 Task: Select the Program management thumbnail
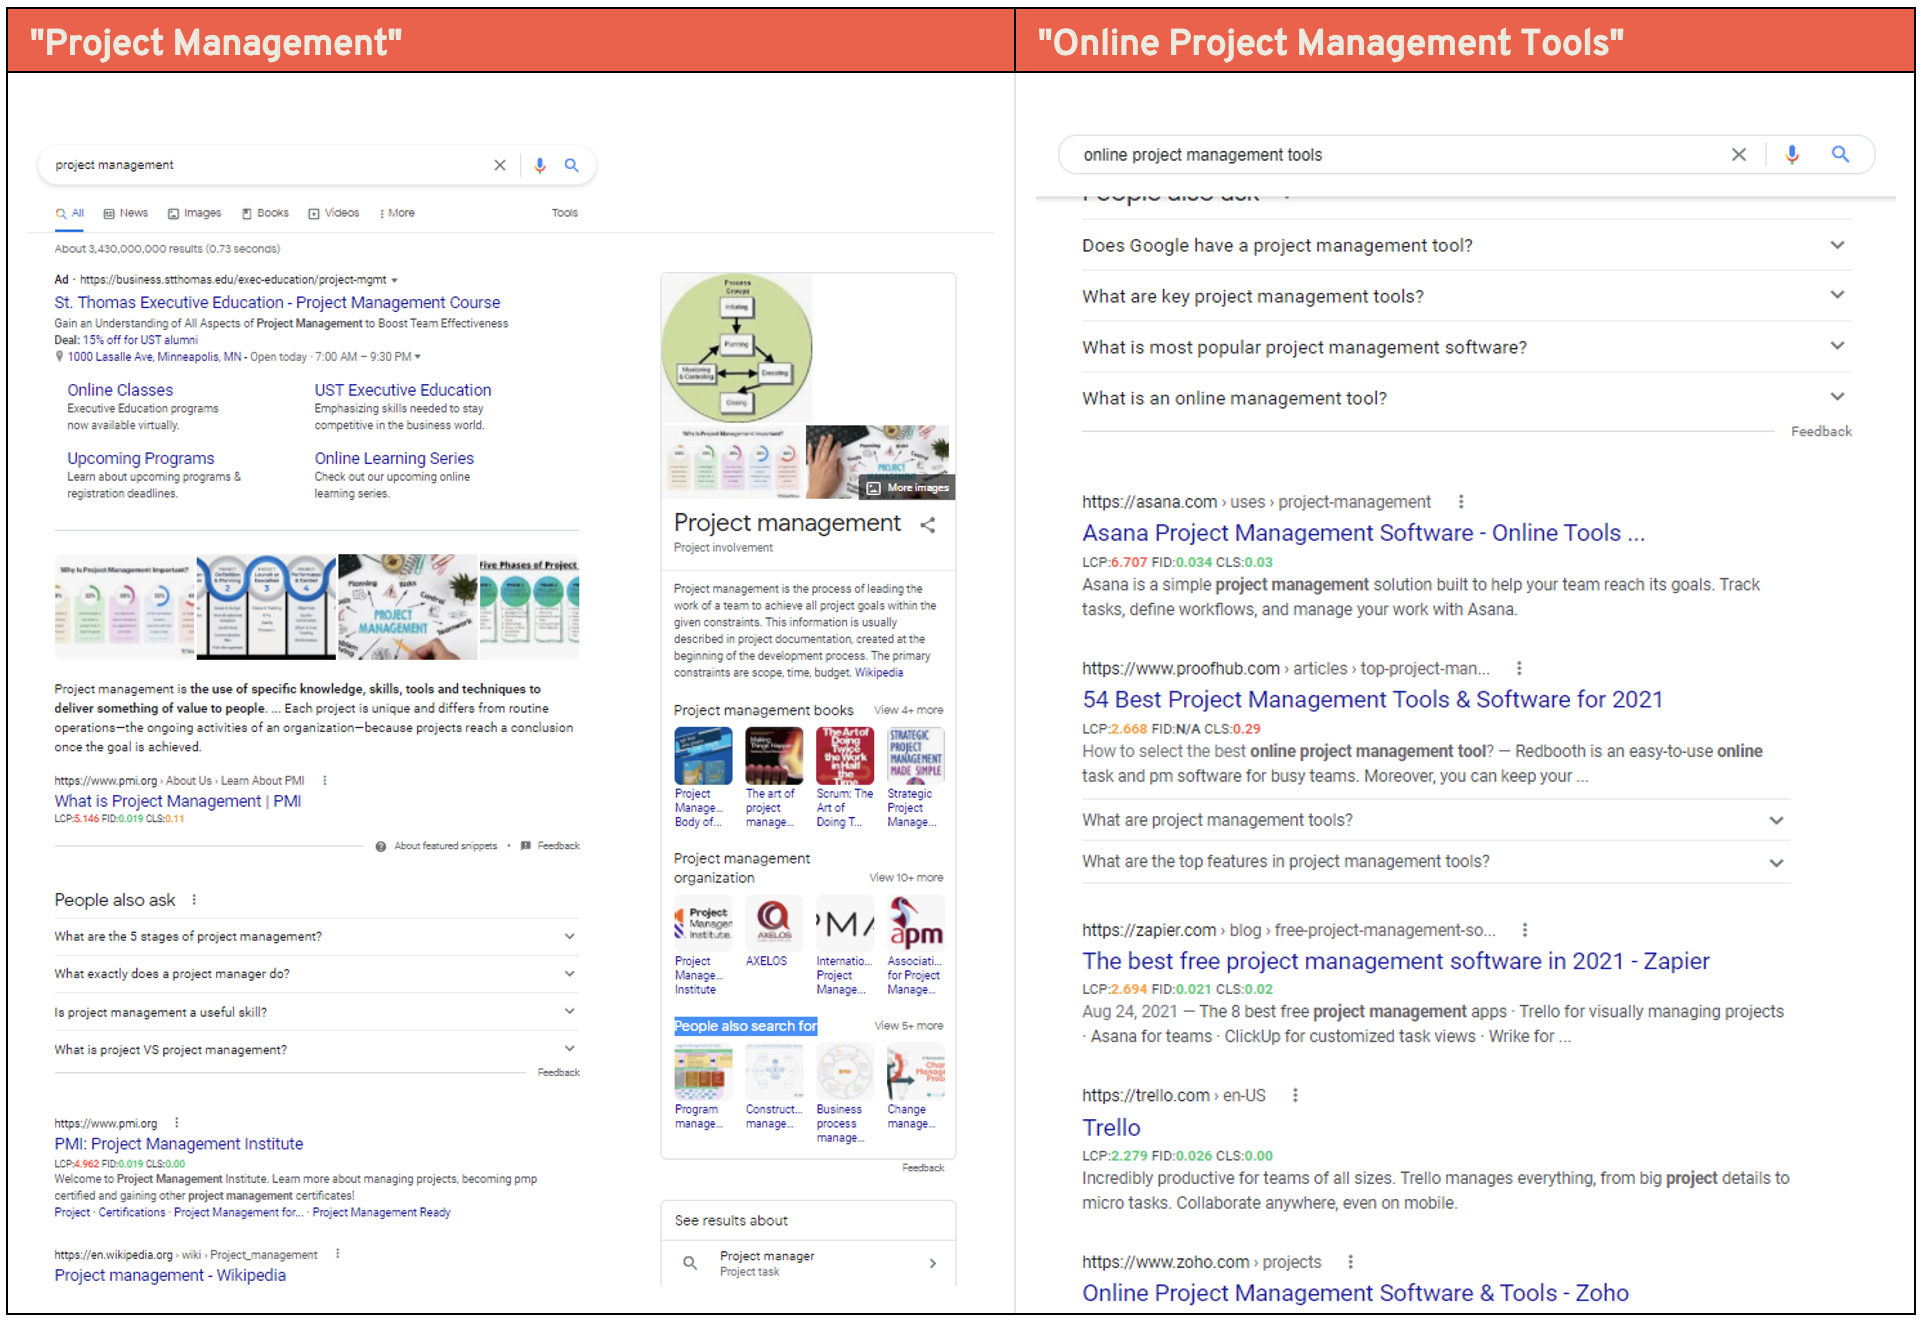[703, 1071]
